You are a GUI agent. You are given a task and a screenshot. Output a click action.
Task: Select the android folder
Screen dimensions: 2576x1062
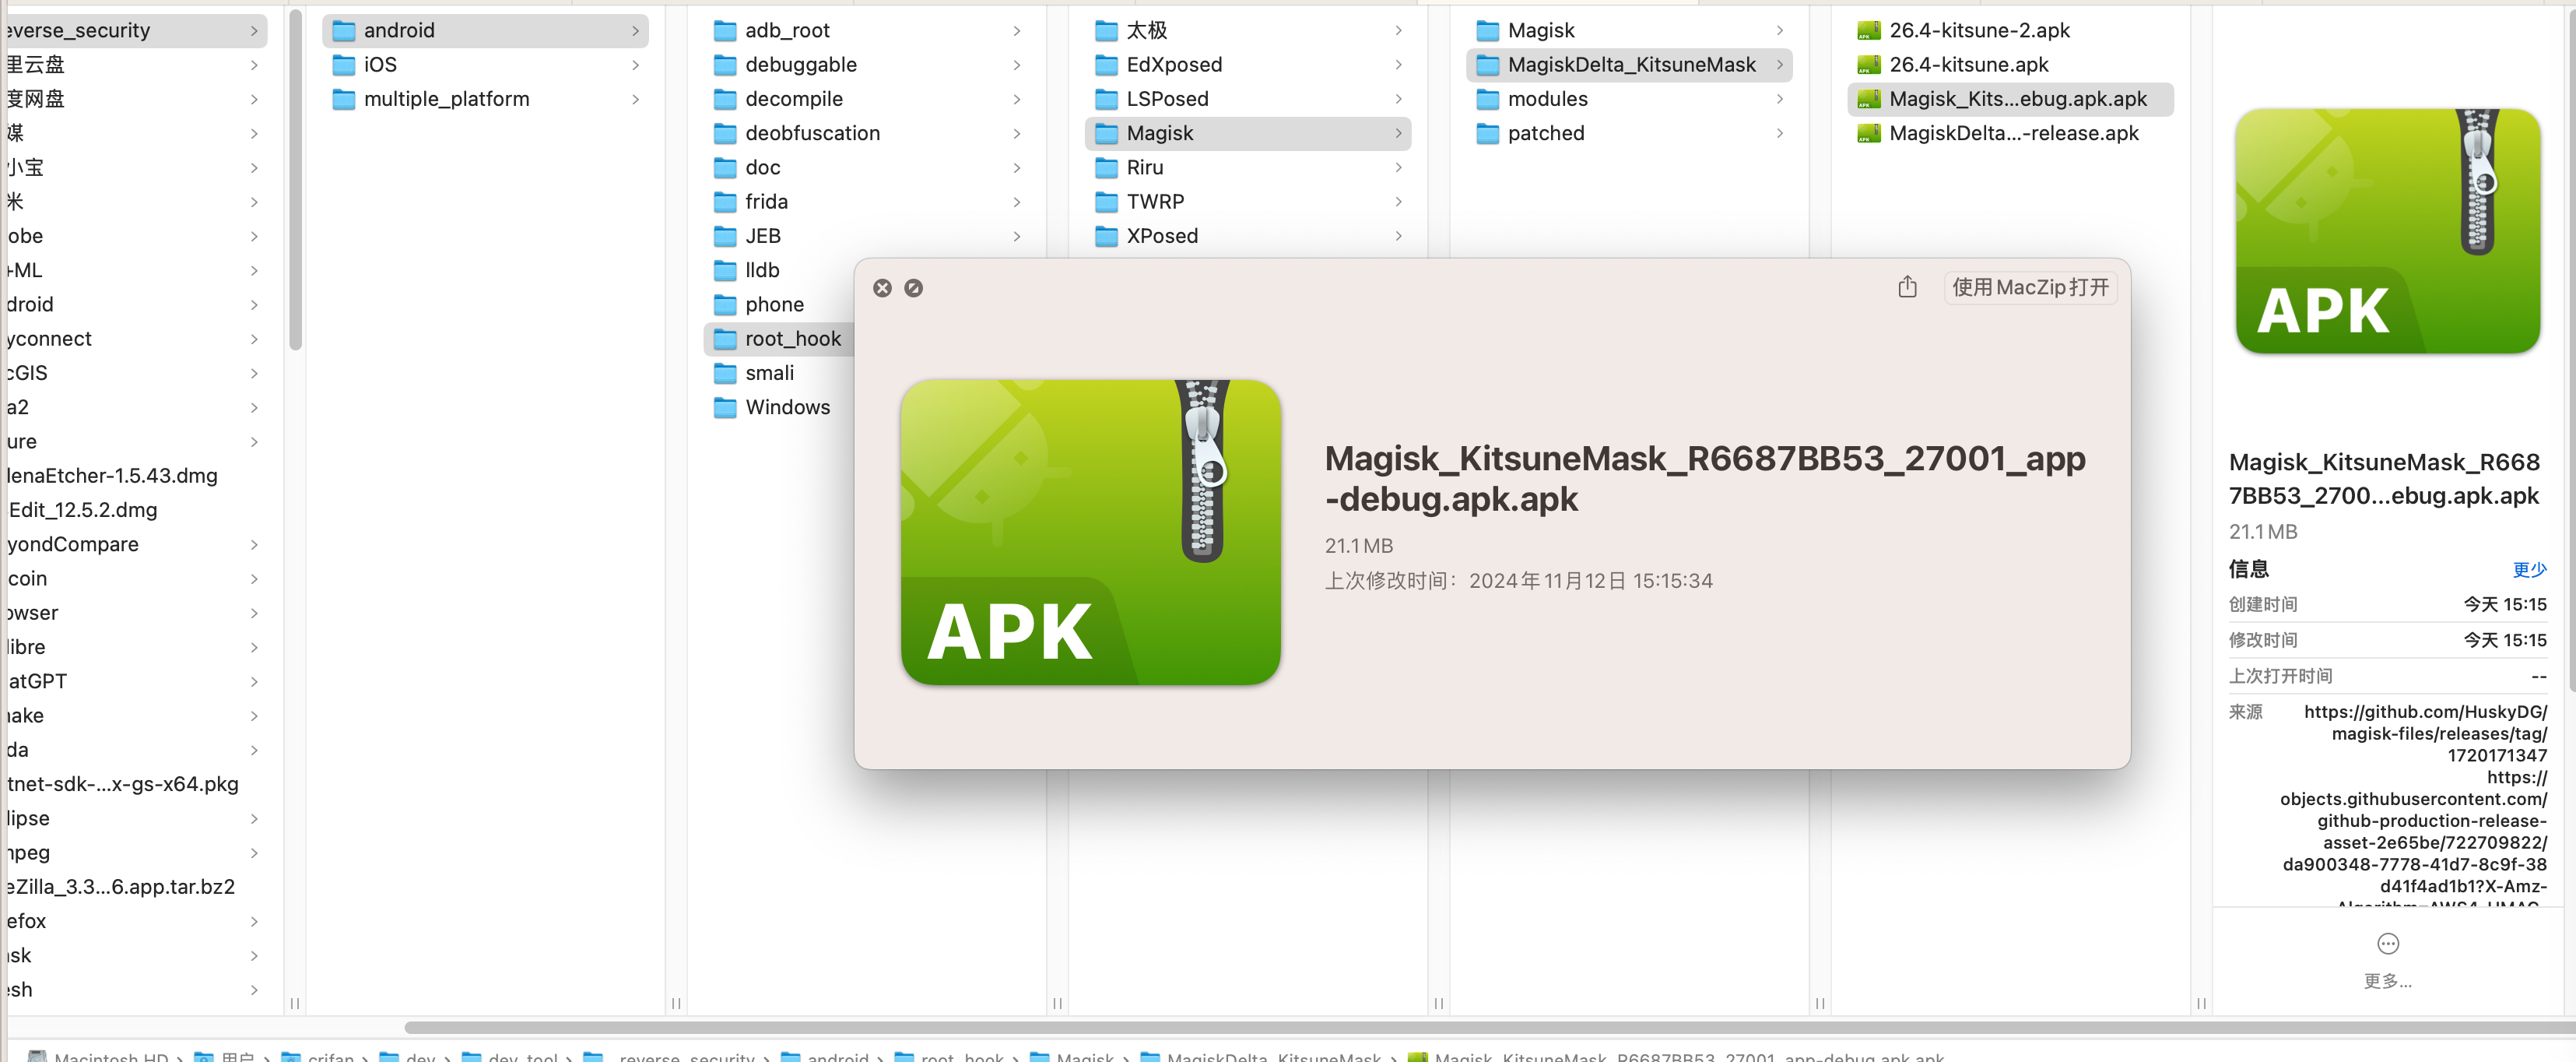[485, 31]
